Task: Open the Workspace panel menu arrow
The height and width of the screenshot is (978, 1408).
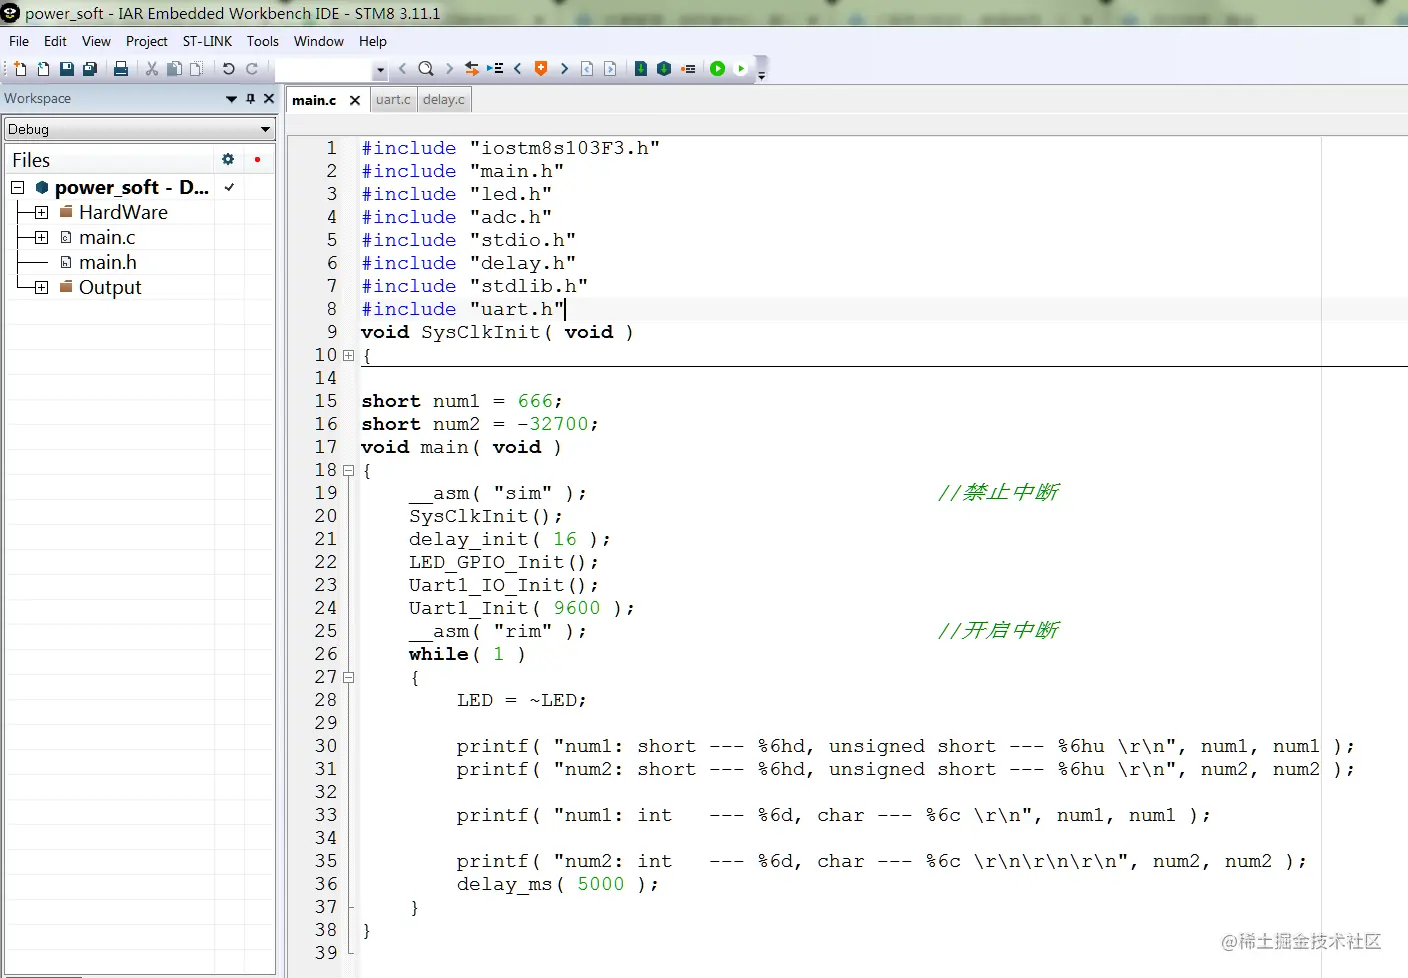Action: [232, 99]
